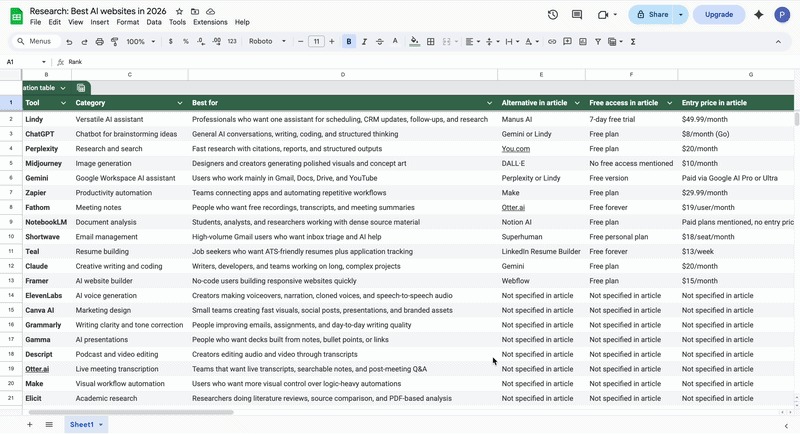The width and height of the screenshot is (800, 434).
Task: Increase decimal places
Action: [x=216, y=42]
